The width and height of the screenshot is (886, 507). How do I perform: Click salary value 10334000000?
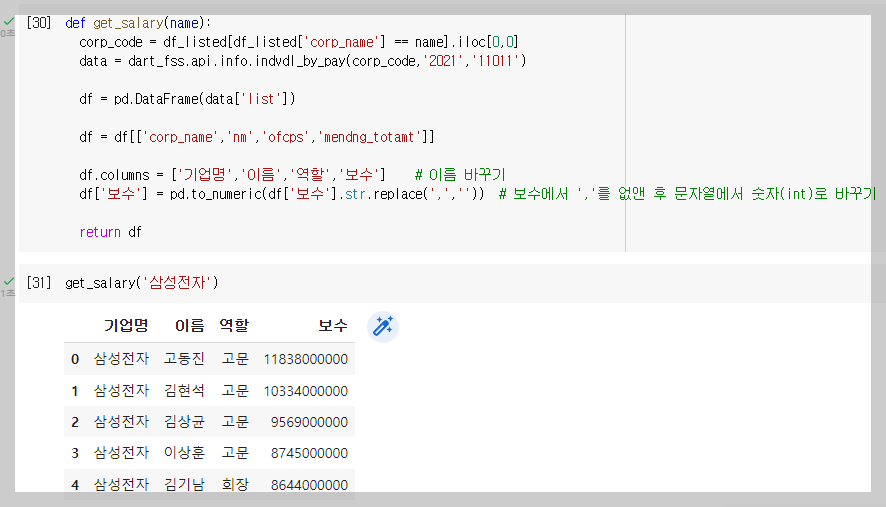pos(306,391)
